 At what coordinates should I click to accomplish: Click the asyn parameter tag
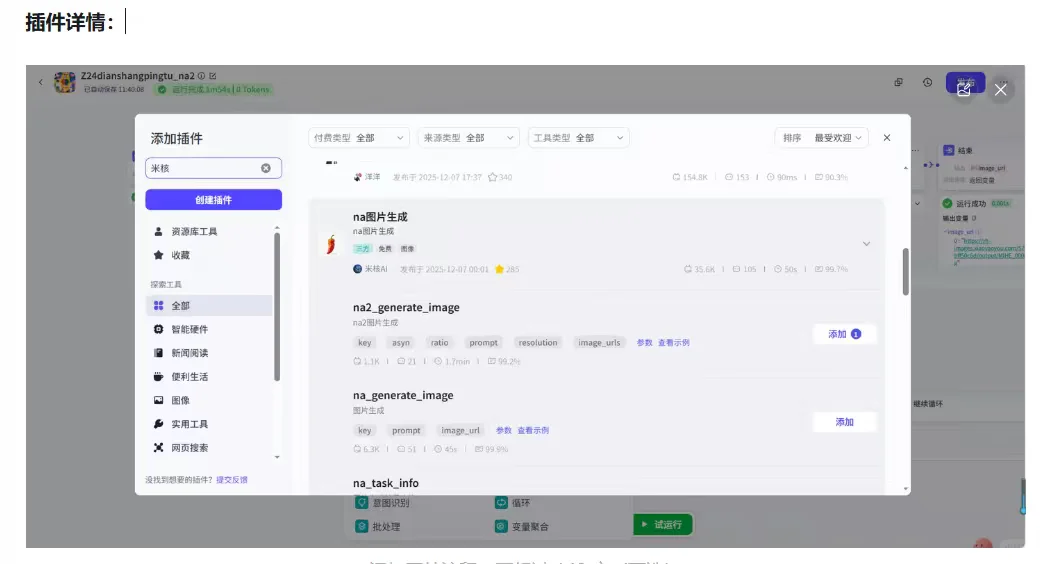[400, 343]
